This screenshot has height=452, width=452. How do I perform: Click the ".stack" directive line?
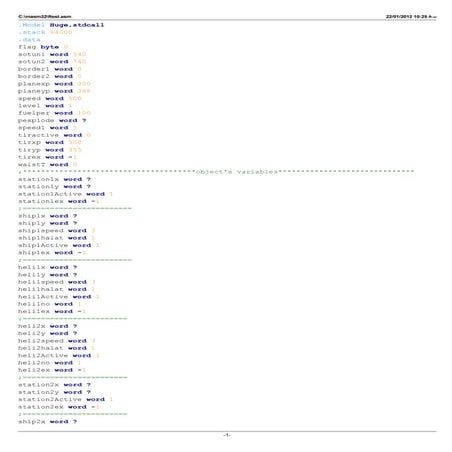45,32
